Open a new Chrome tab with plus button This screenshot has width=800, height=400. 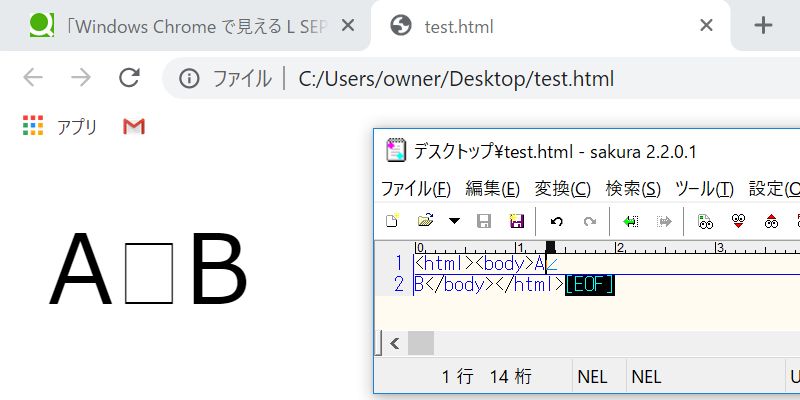click(763, 25)
